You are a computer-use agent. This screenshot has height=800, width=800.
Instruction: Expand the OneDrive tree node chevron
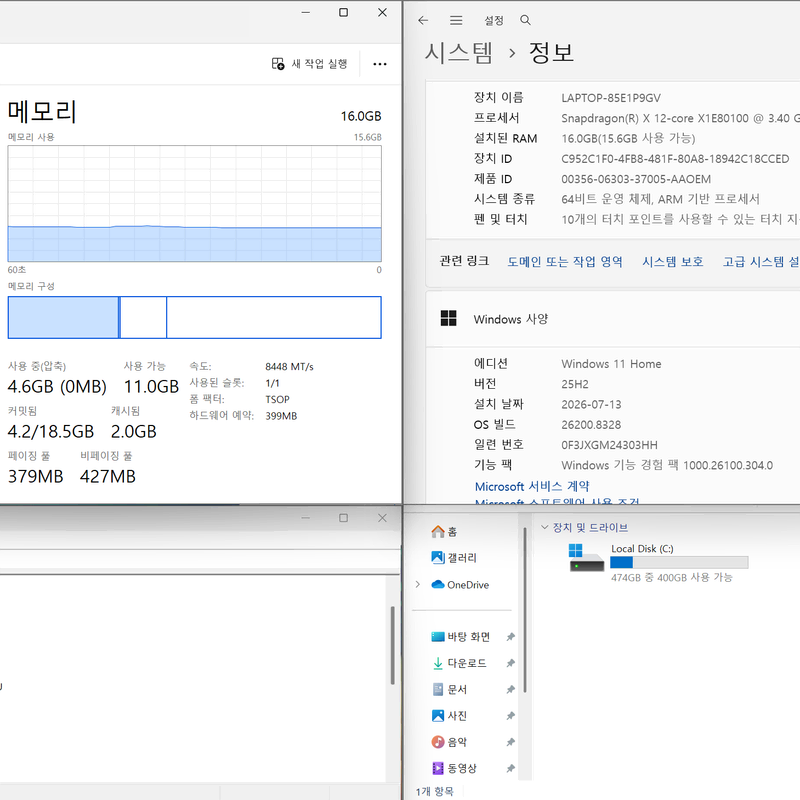click(418, 585)
